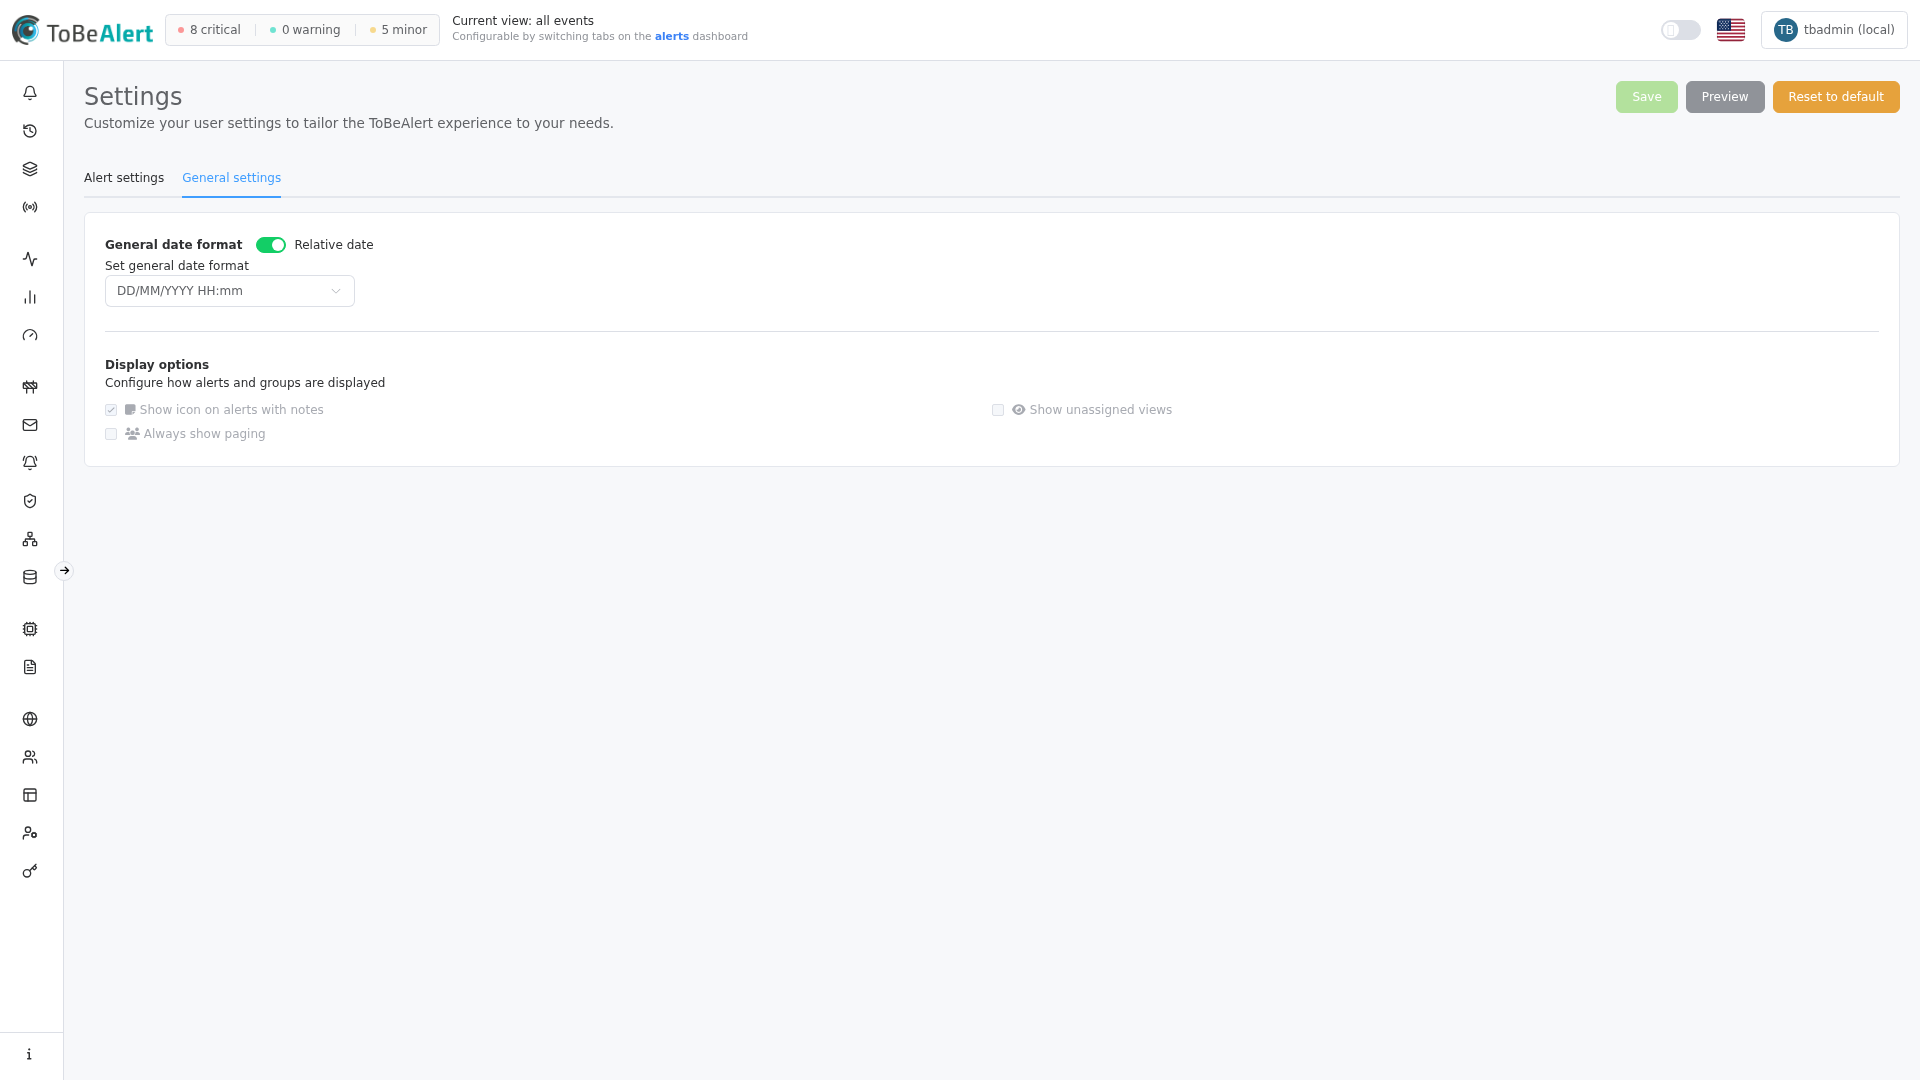Open the history clock icon in sidebar
This screenshot has height=1080, width=1920.
[x=30, y=131]
